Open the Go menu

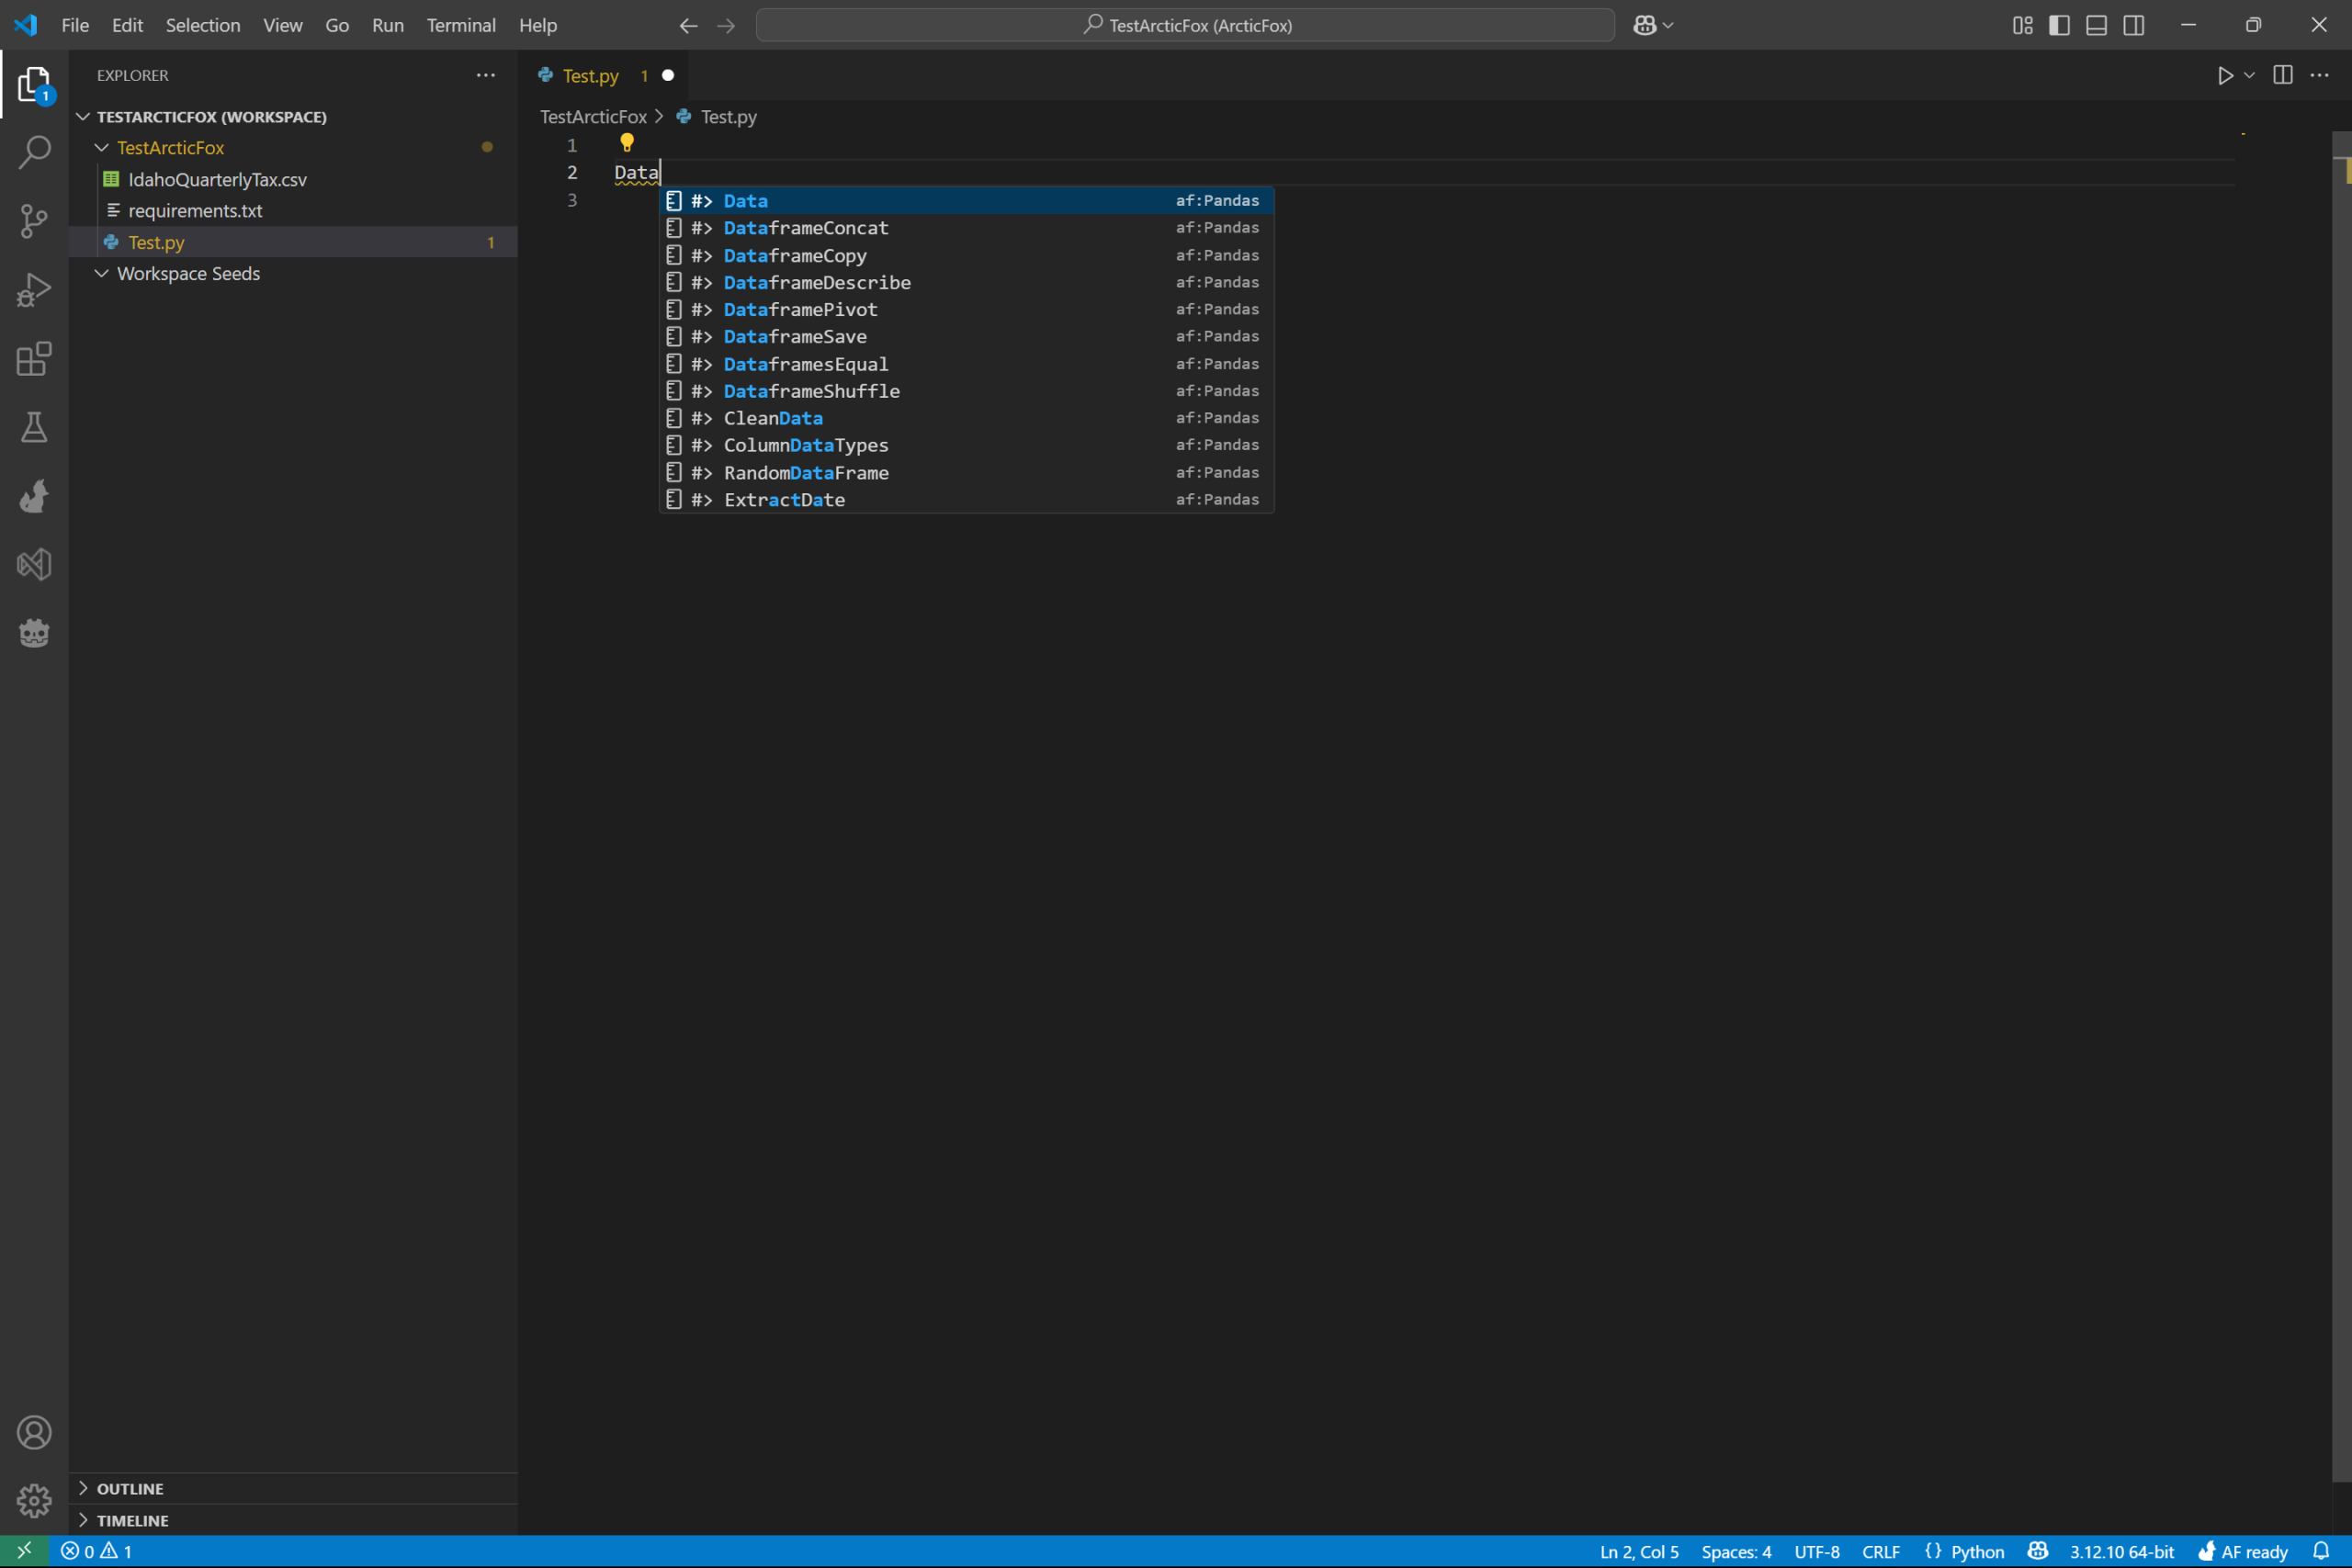337,26
